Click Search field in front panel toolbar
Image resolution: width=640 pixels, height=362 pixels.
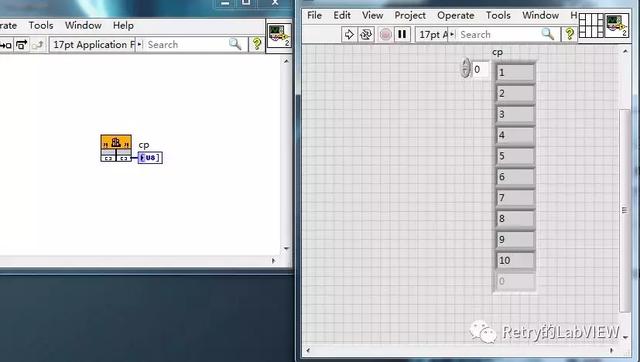500,35
